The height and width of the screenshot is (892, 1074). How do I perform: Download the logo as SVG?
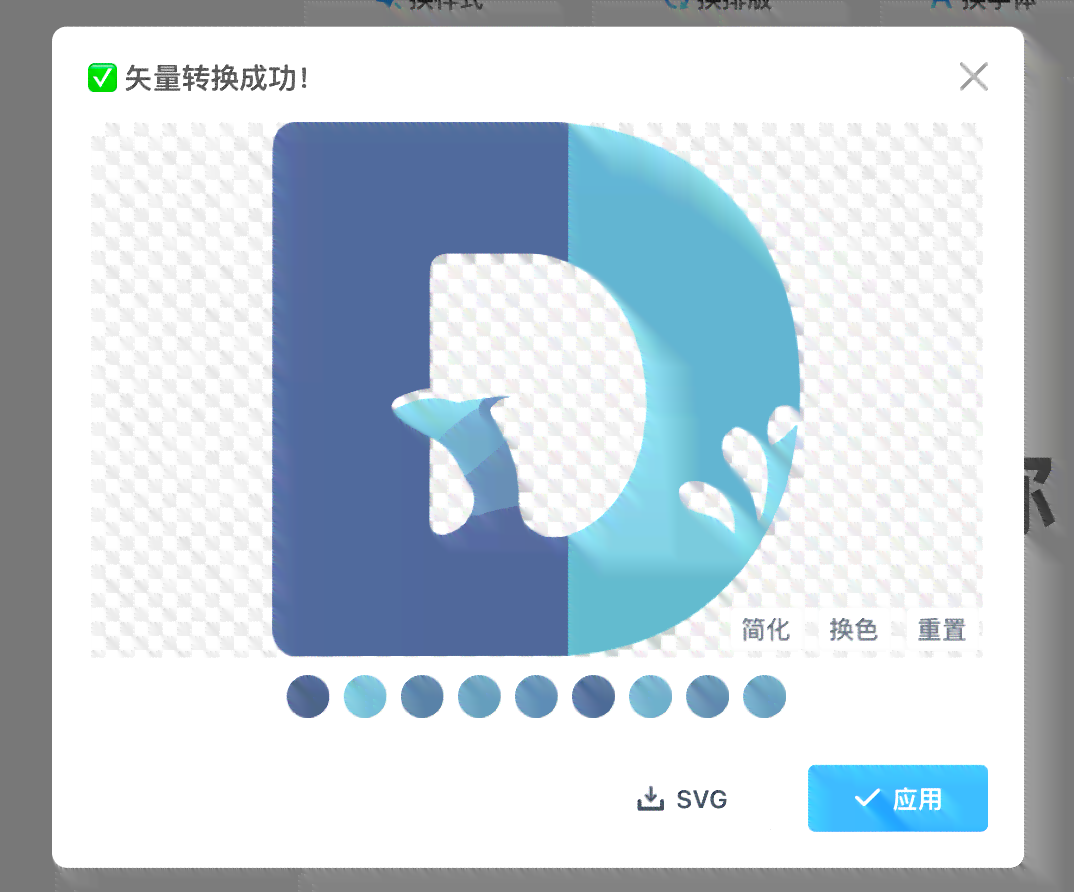(x=682, y=799)
